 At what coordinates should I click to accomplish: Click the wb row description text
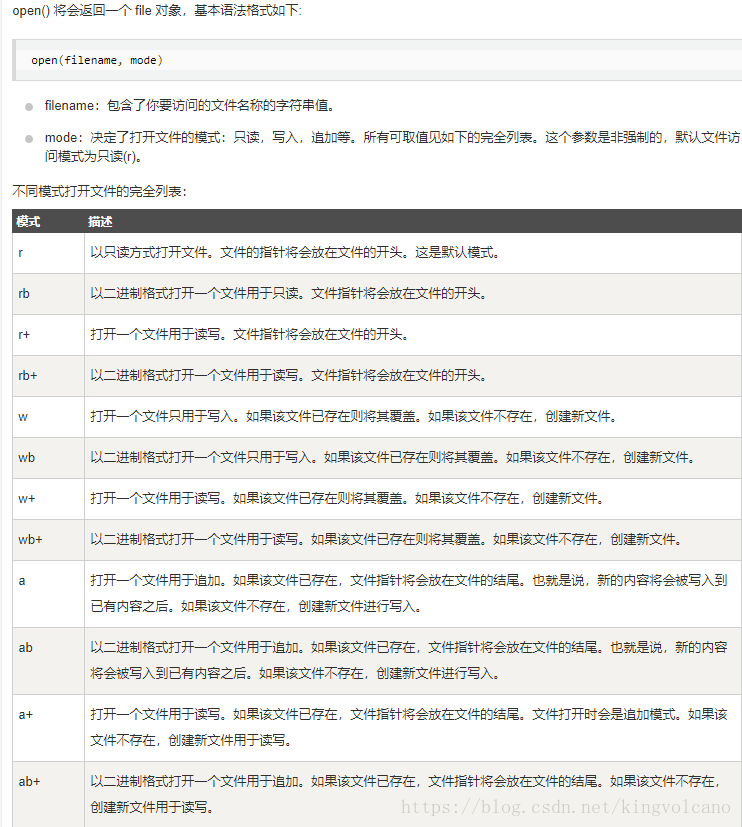392,458
